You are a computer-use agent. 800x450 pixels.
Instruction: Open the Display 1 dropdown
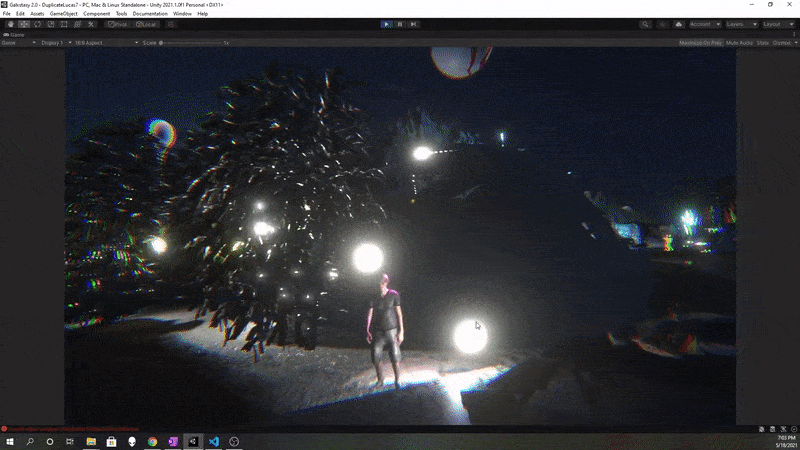[x=56, y=43]
